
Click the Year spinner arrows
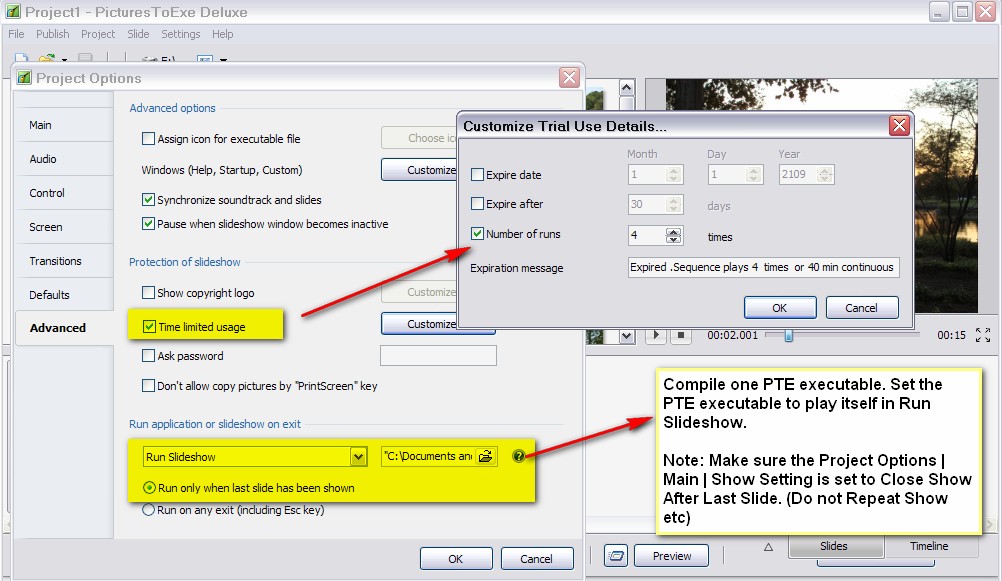pos(825,174)
